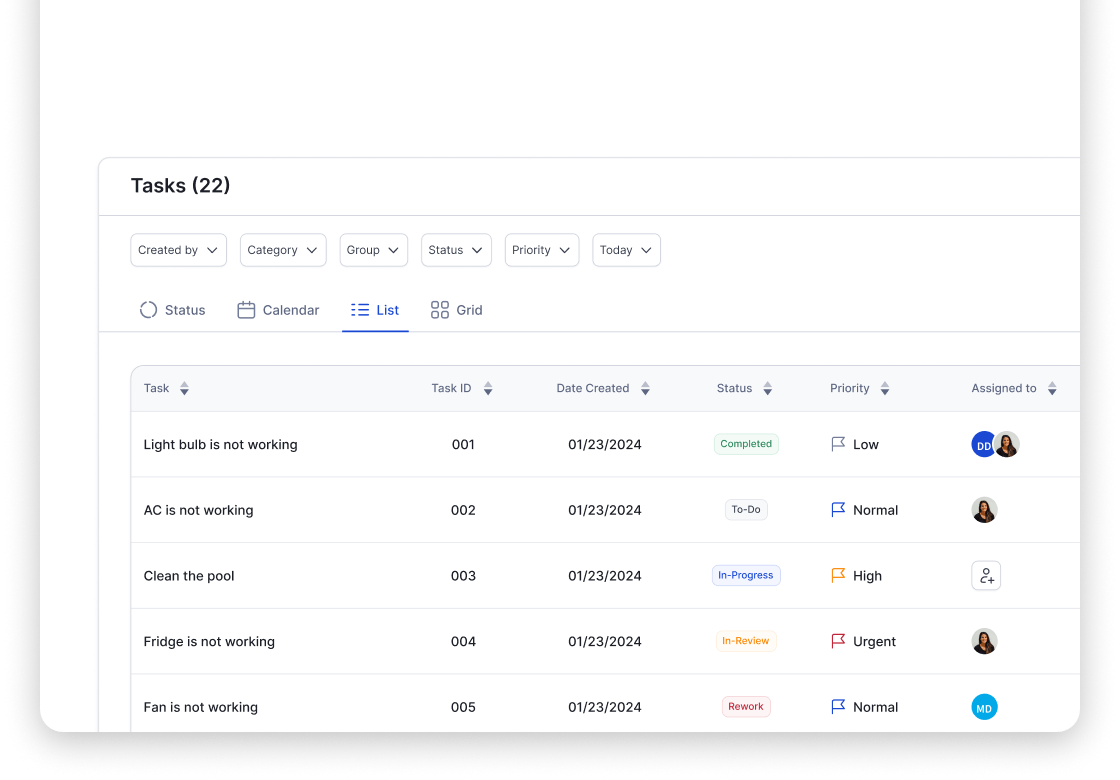Click the Urgent red flag on Fridge task

coord(839,641)
